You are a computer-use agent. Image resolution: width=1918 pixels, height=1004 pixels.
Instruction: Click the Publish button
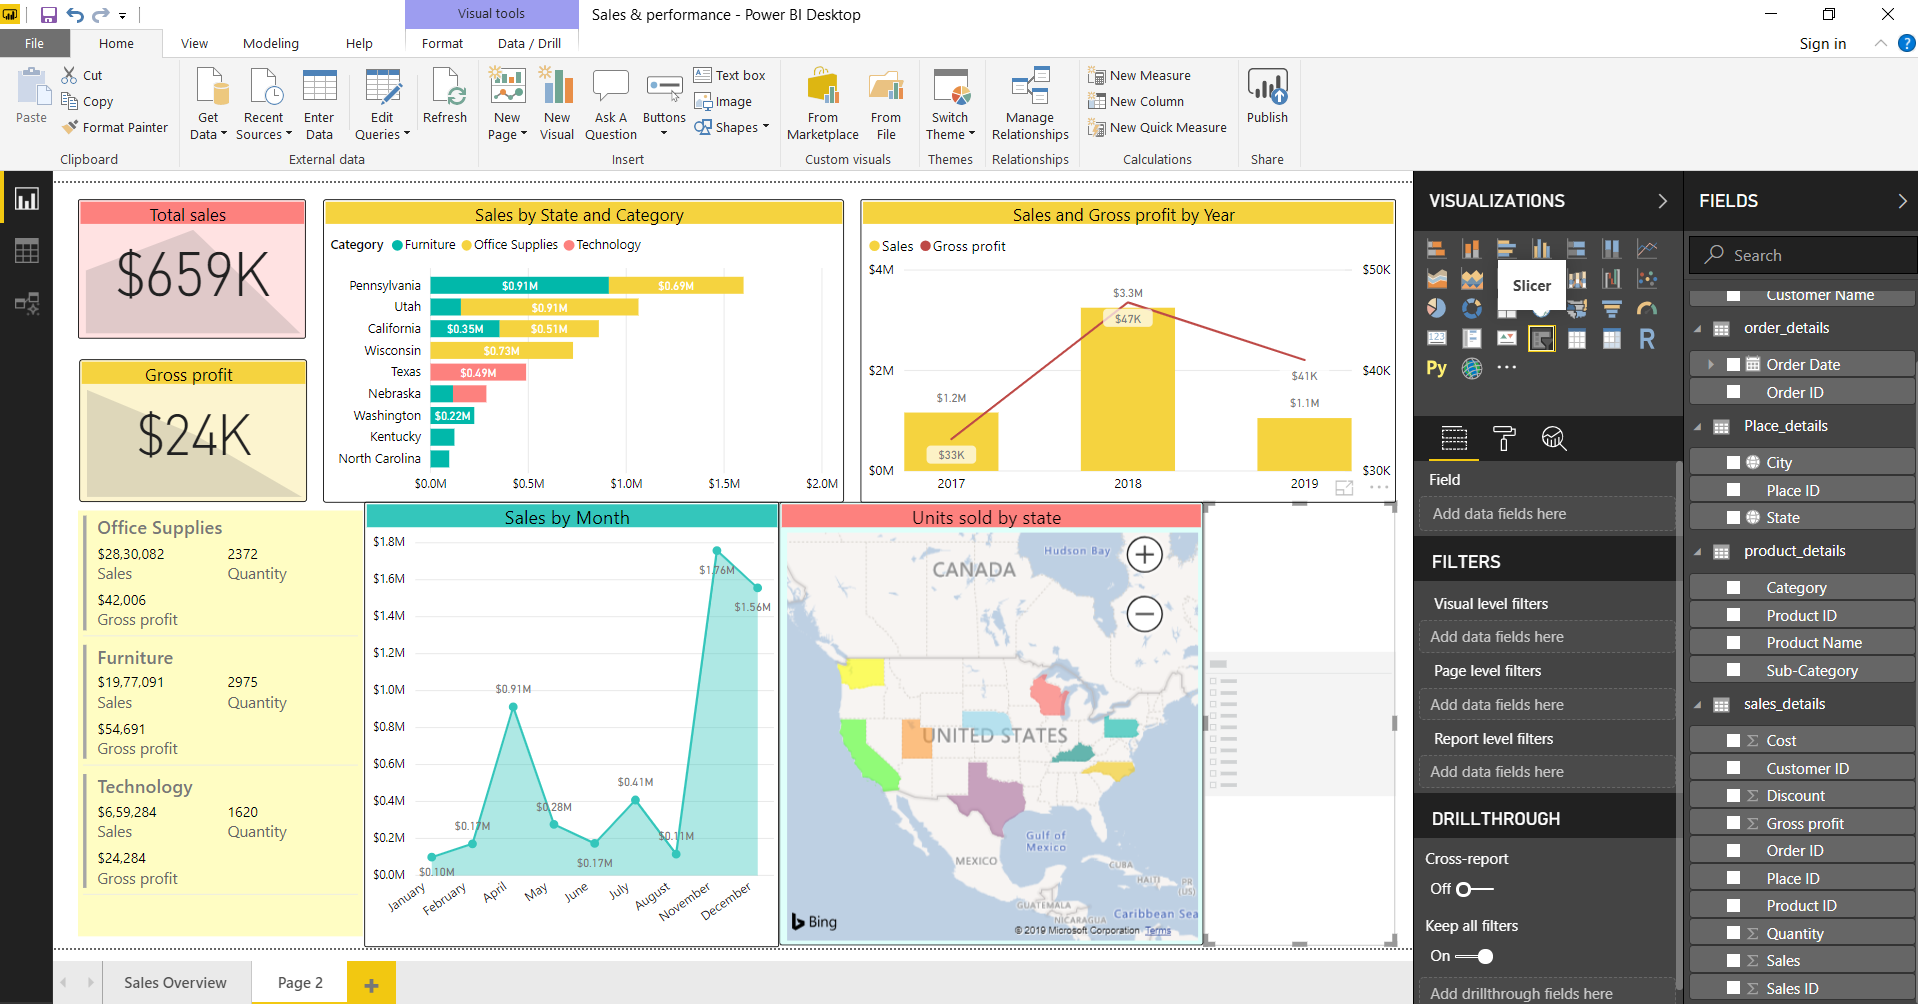[1267, 97]
